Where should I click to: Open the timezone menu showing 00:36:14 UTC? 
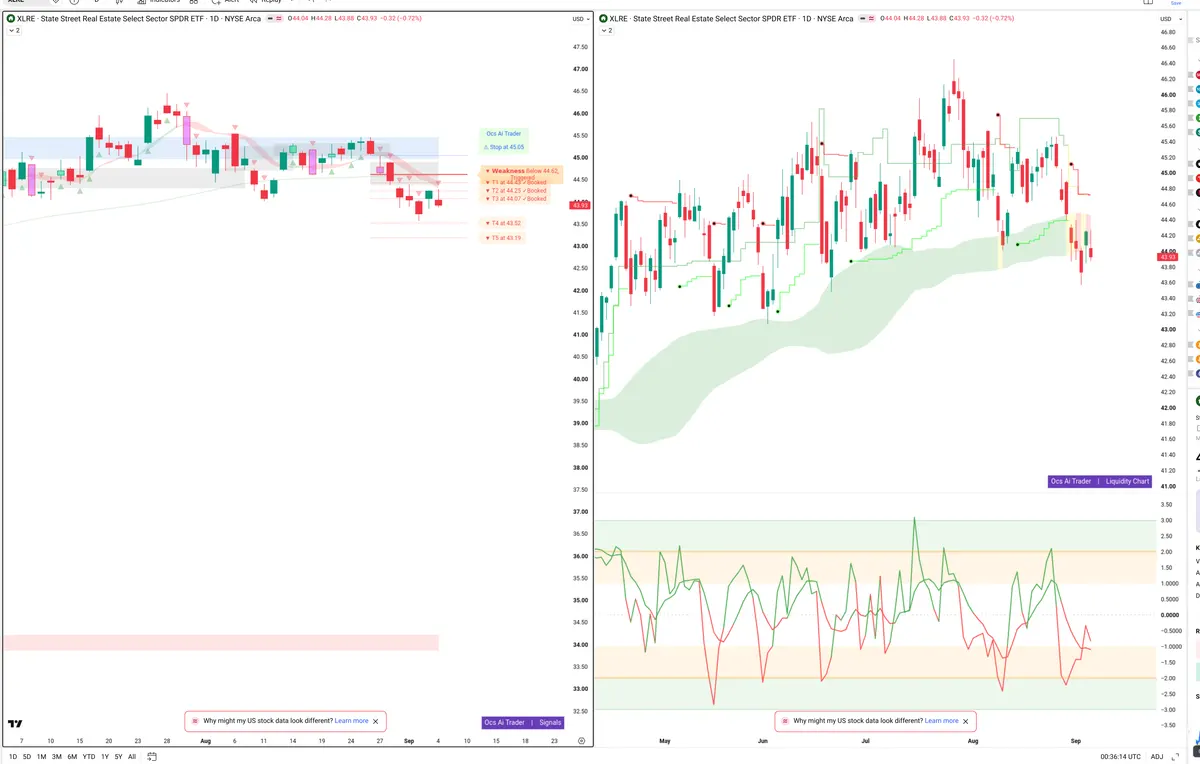coord(1120,756)
